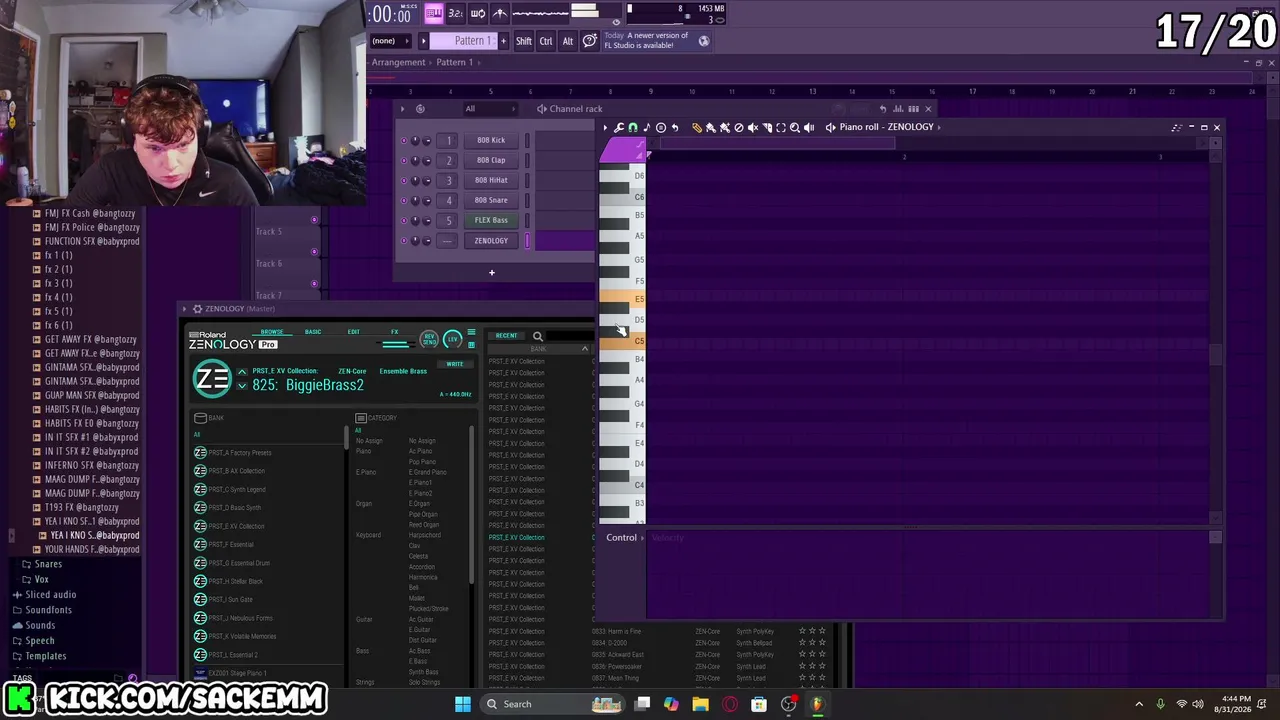Open the channel rack menu arrow
Viewport: 1280px width, 720px height.
(x=403, y=109)
